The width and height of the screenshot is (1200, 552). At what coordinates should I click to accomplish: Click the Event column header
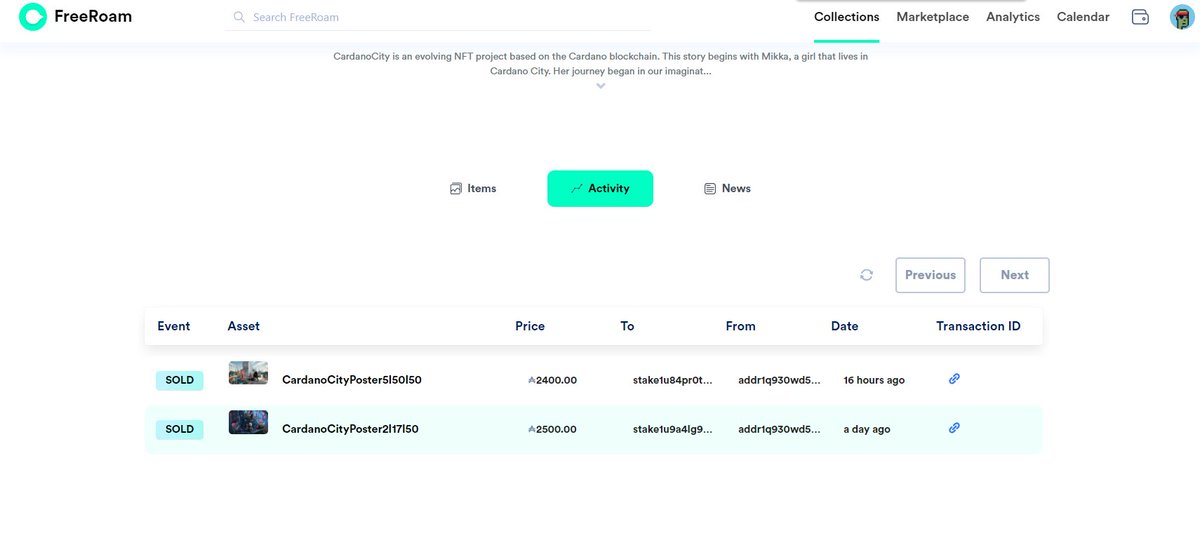tap(174, 326)
